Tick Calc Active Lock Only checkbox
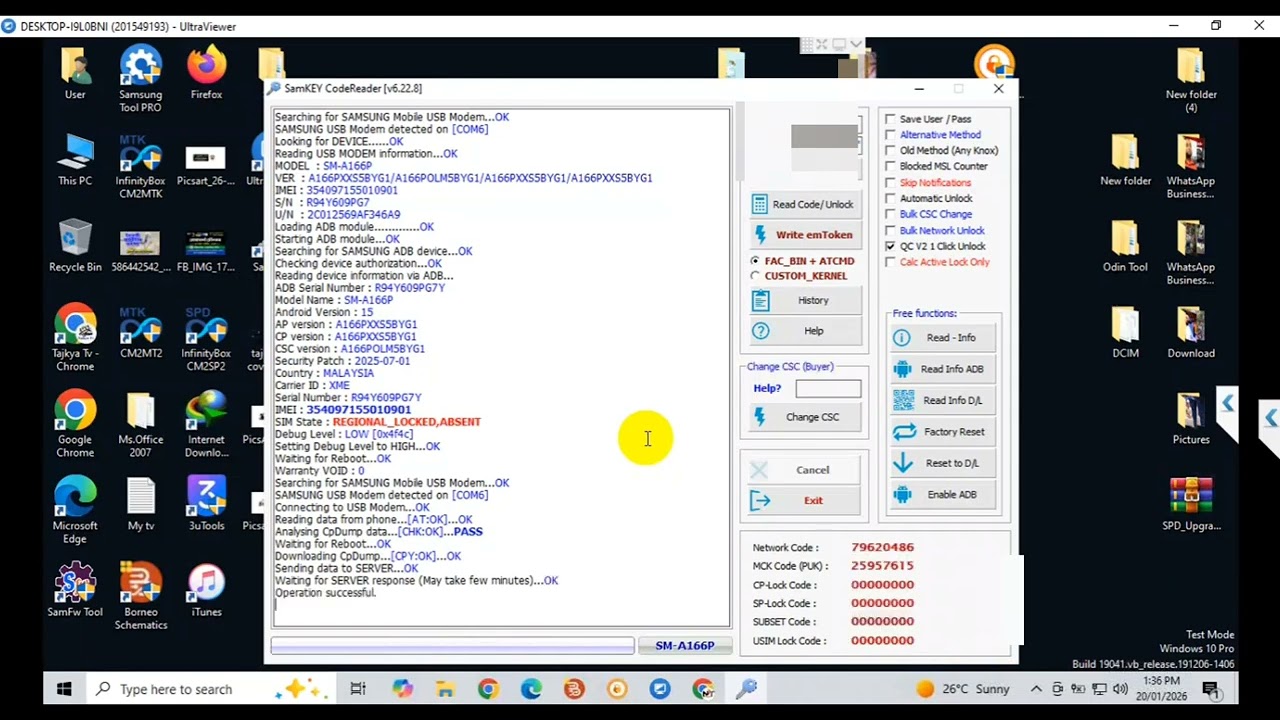Viewport: 1280px width, 720px height. (x=891, y=262)
